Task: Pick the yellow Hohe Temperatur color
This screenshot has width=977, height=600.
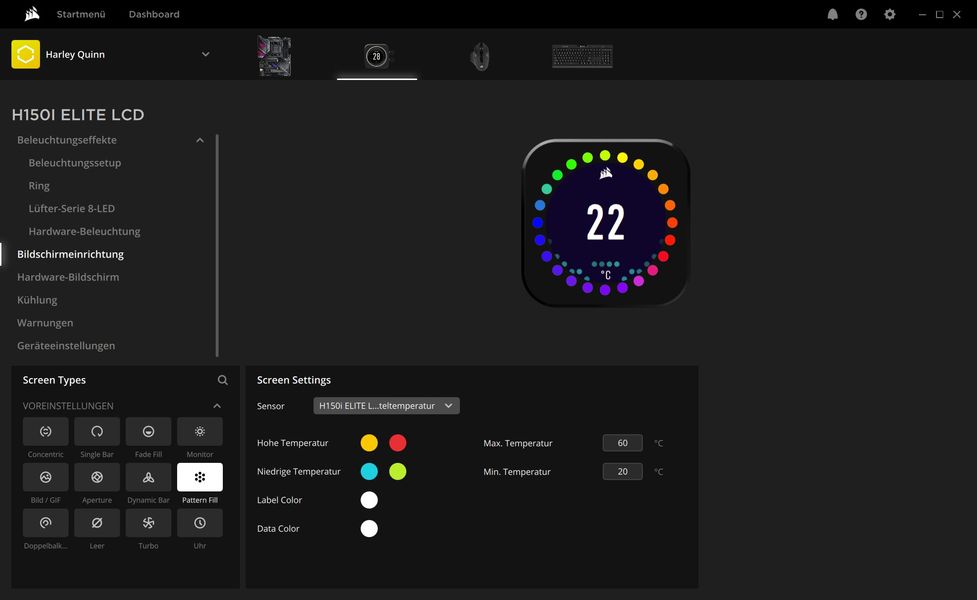Action: pyautogui.click(x=369, y=443)
